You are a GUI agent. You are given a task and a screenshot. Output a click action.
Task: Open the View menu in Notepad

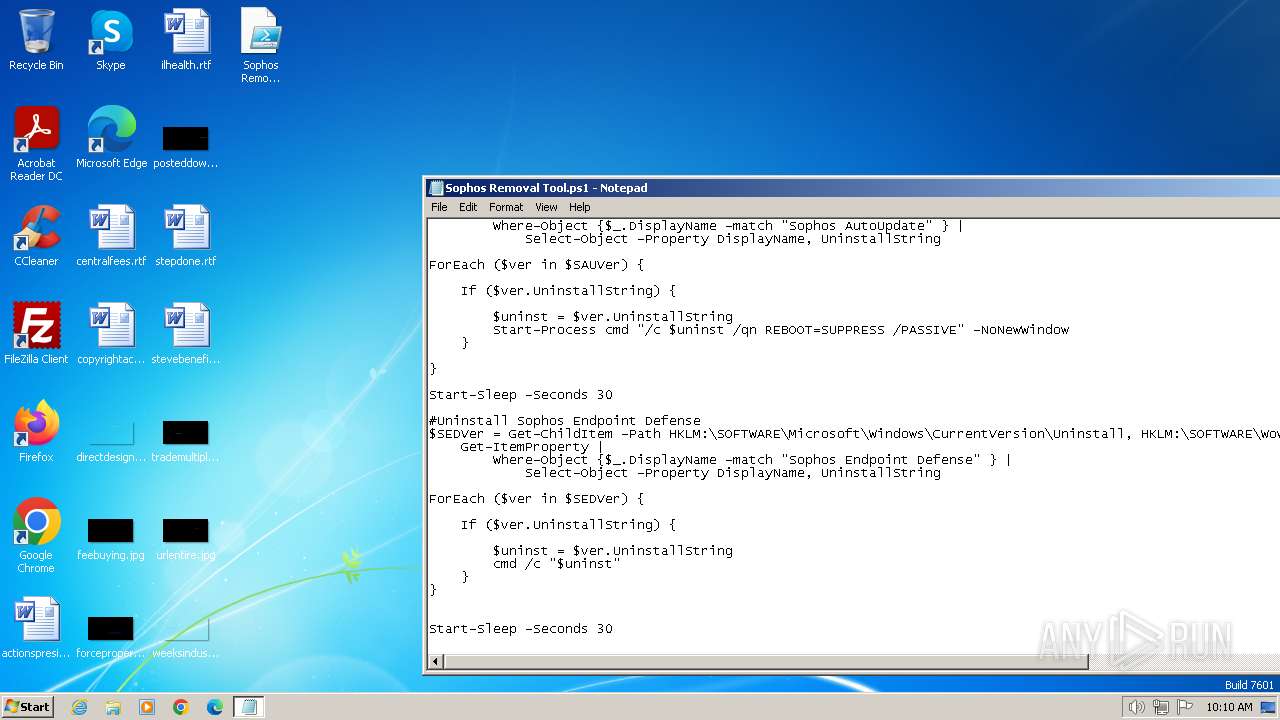tap(546, 207)
